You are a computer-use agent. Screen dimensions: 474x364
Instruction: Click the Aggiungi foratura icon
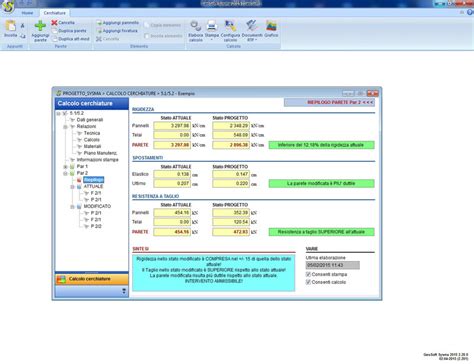pyautogui.click(x=99, y=31)
